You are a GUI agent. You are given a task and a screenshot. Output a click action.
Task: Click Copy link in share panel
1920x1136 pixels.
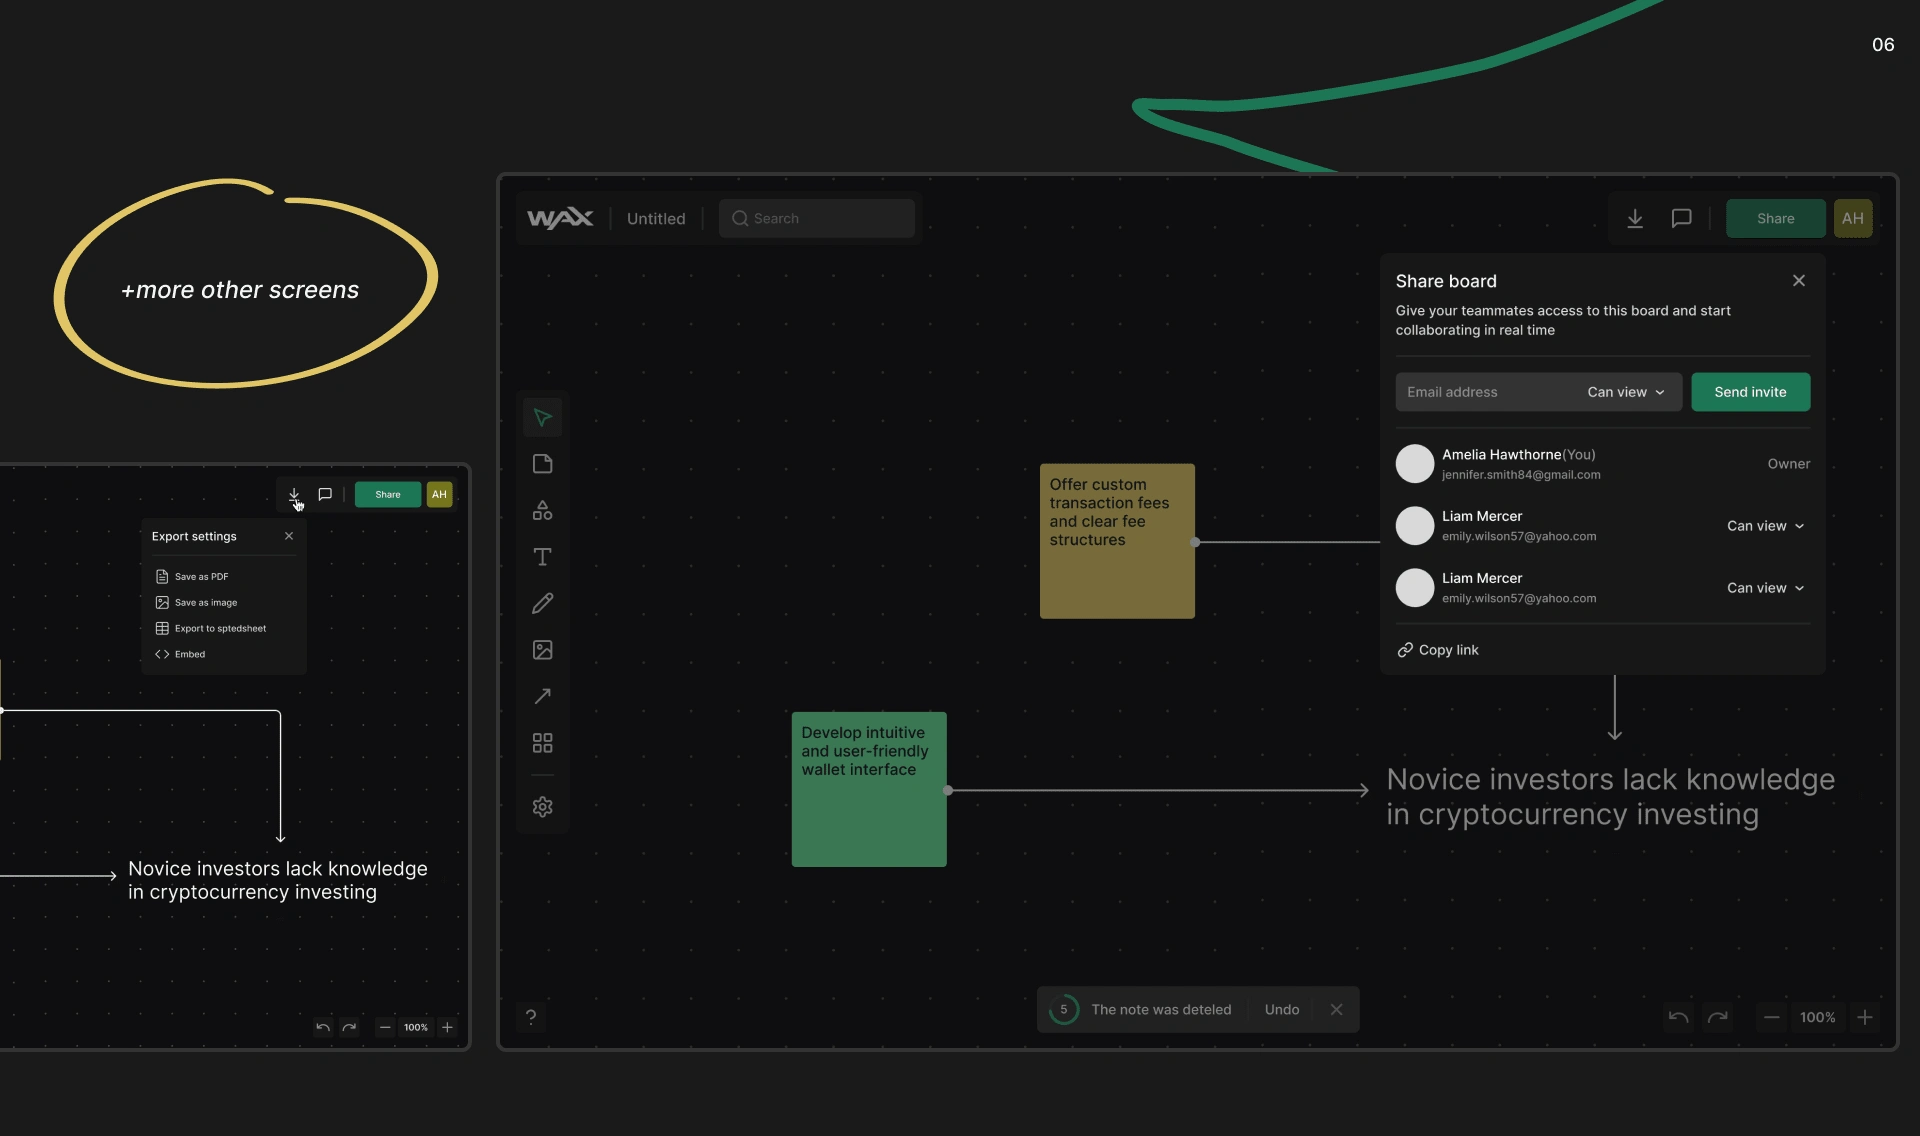click(1438, 650)
